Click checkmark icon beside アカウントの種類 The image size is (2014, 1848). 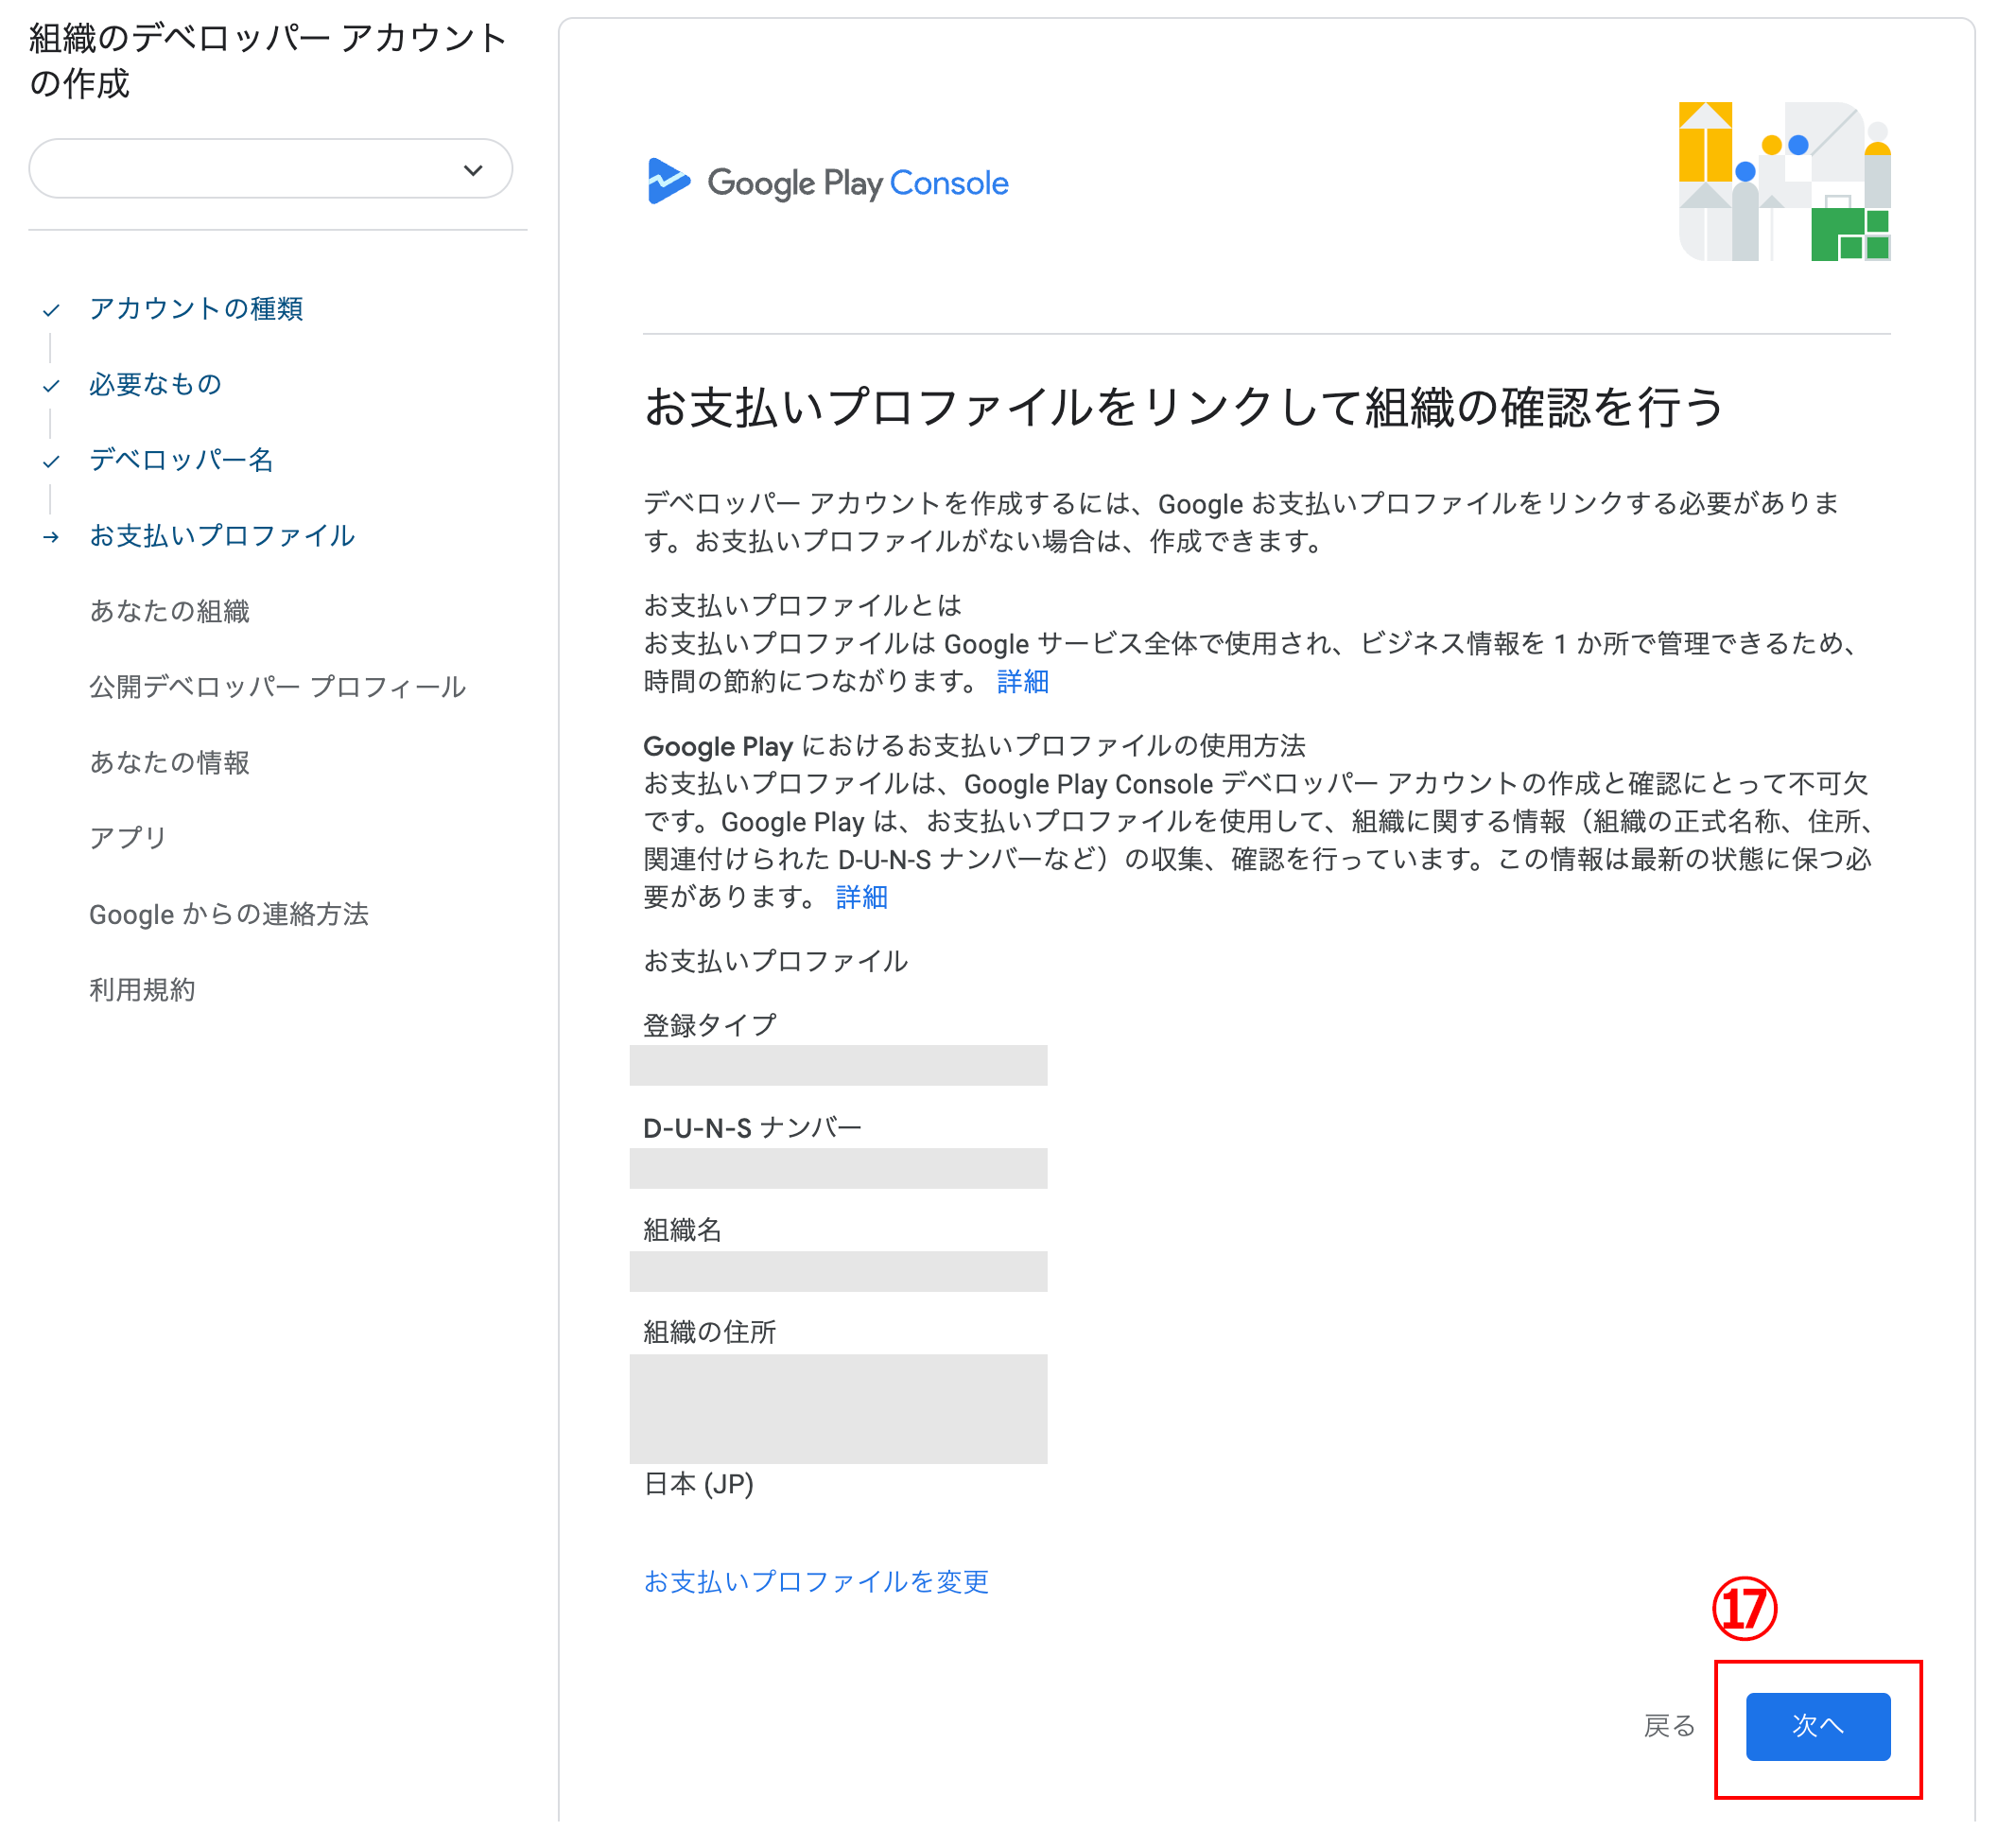click(52, 312)
